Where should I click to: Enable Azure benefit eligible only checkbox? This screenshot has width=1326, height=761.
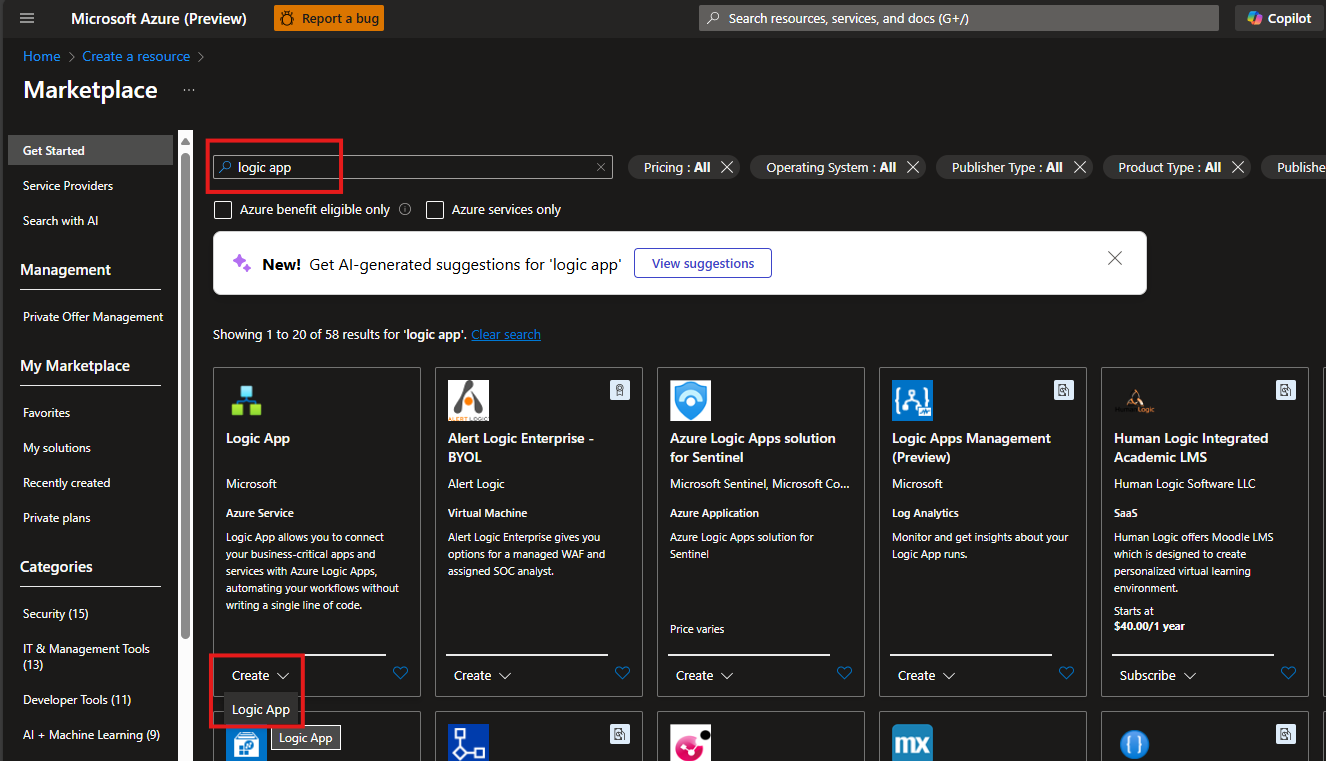point(223,210)
